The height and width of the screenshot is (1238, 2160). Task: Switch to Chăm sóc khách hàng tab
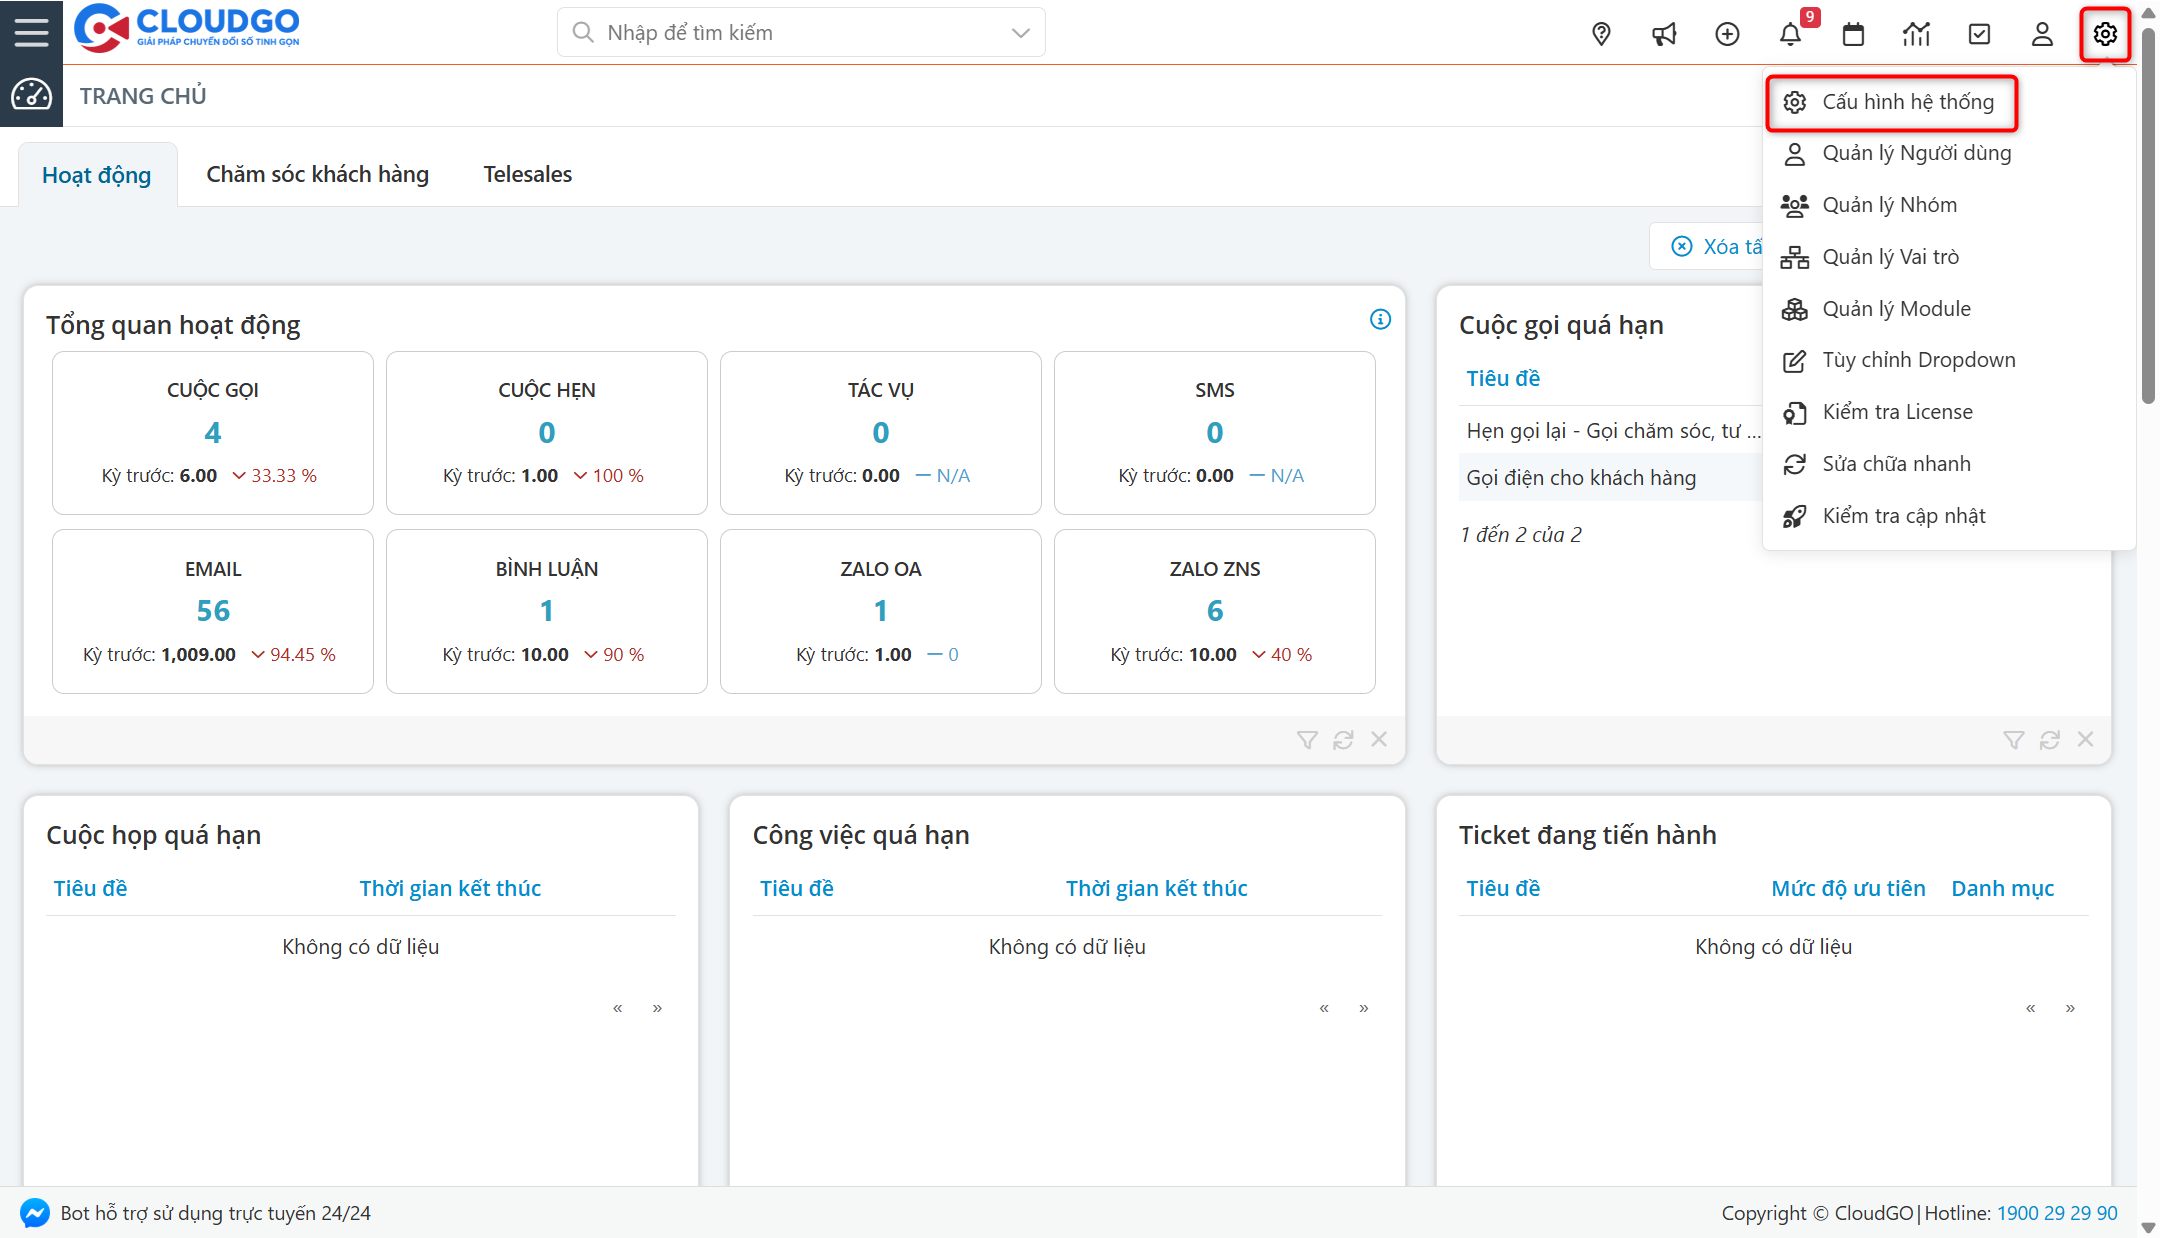[x=317, y=174]
